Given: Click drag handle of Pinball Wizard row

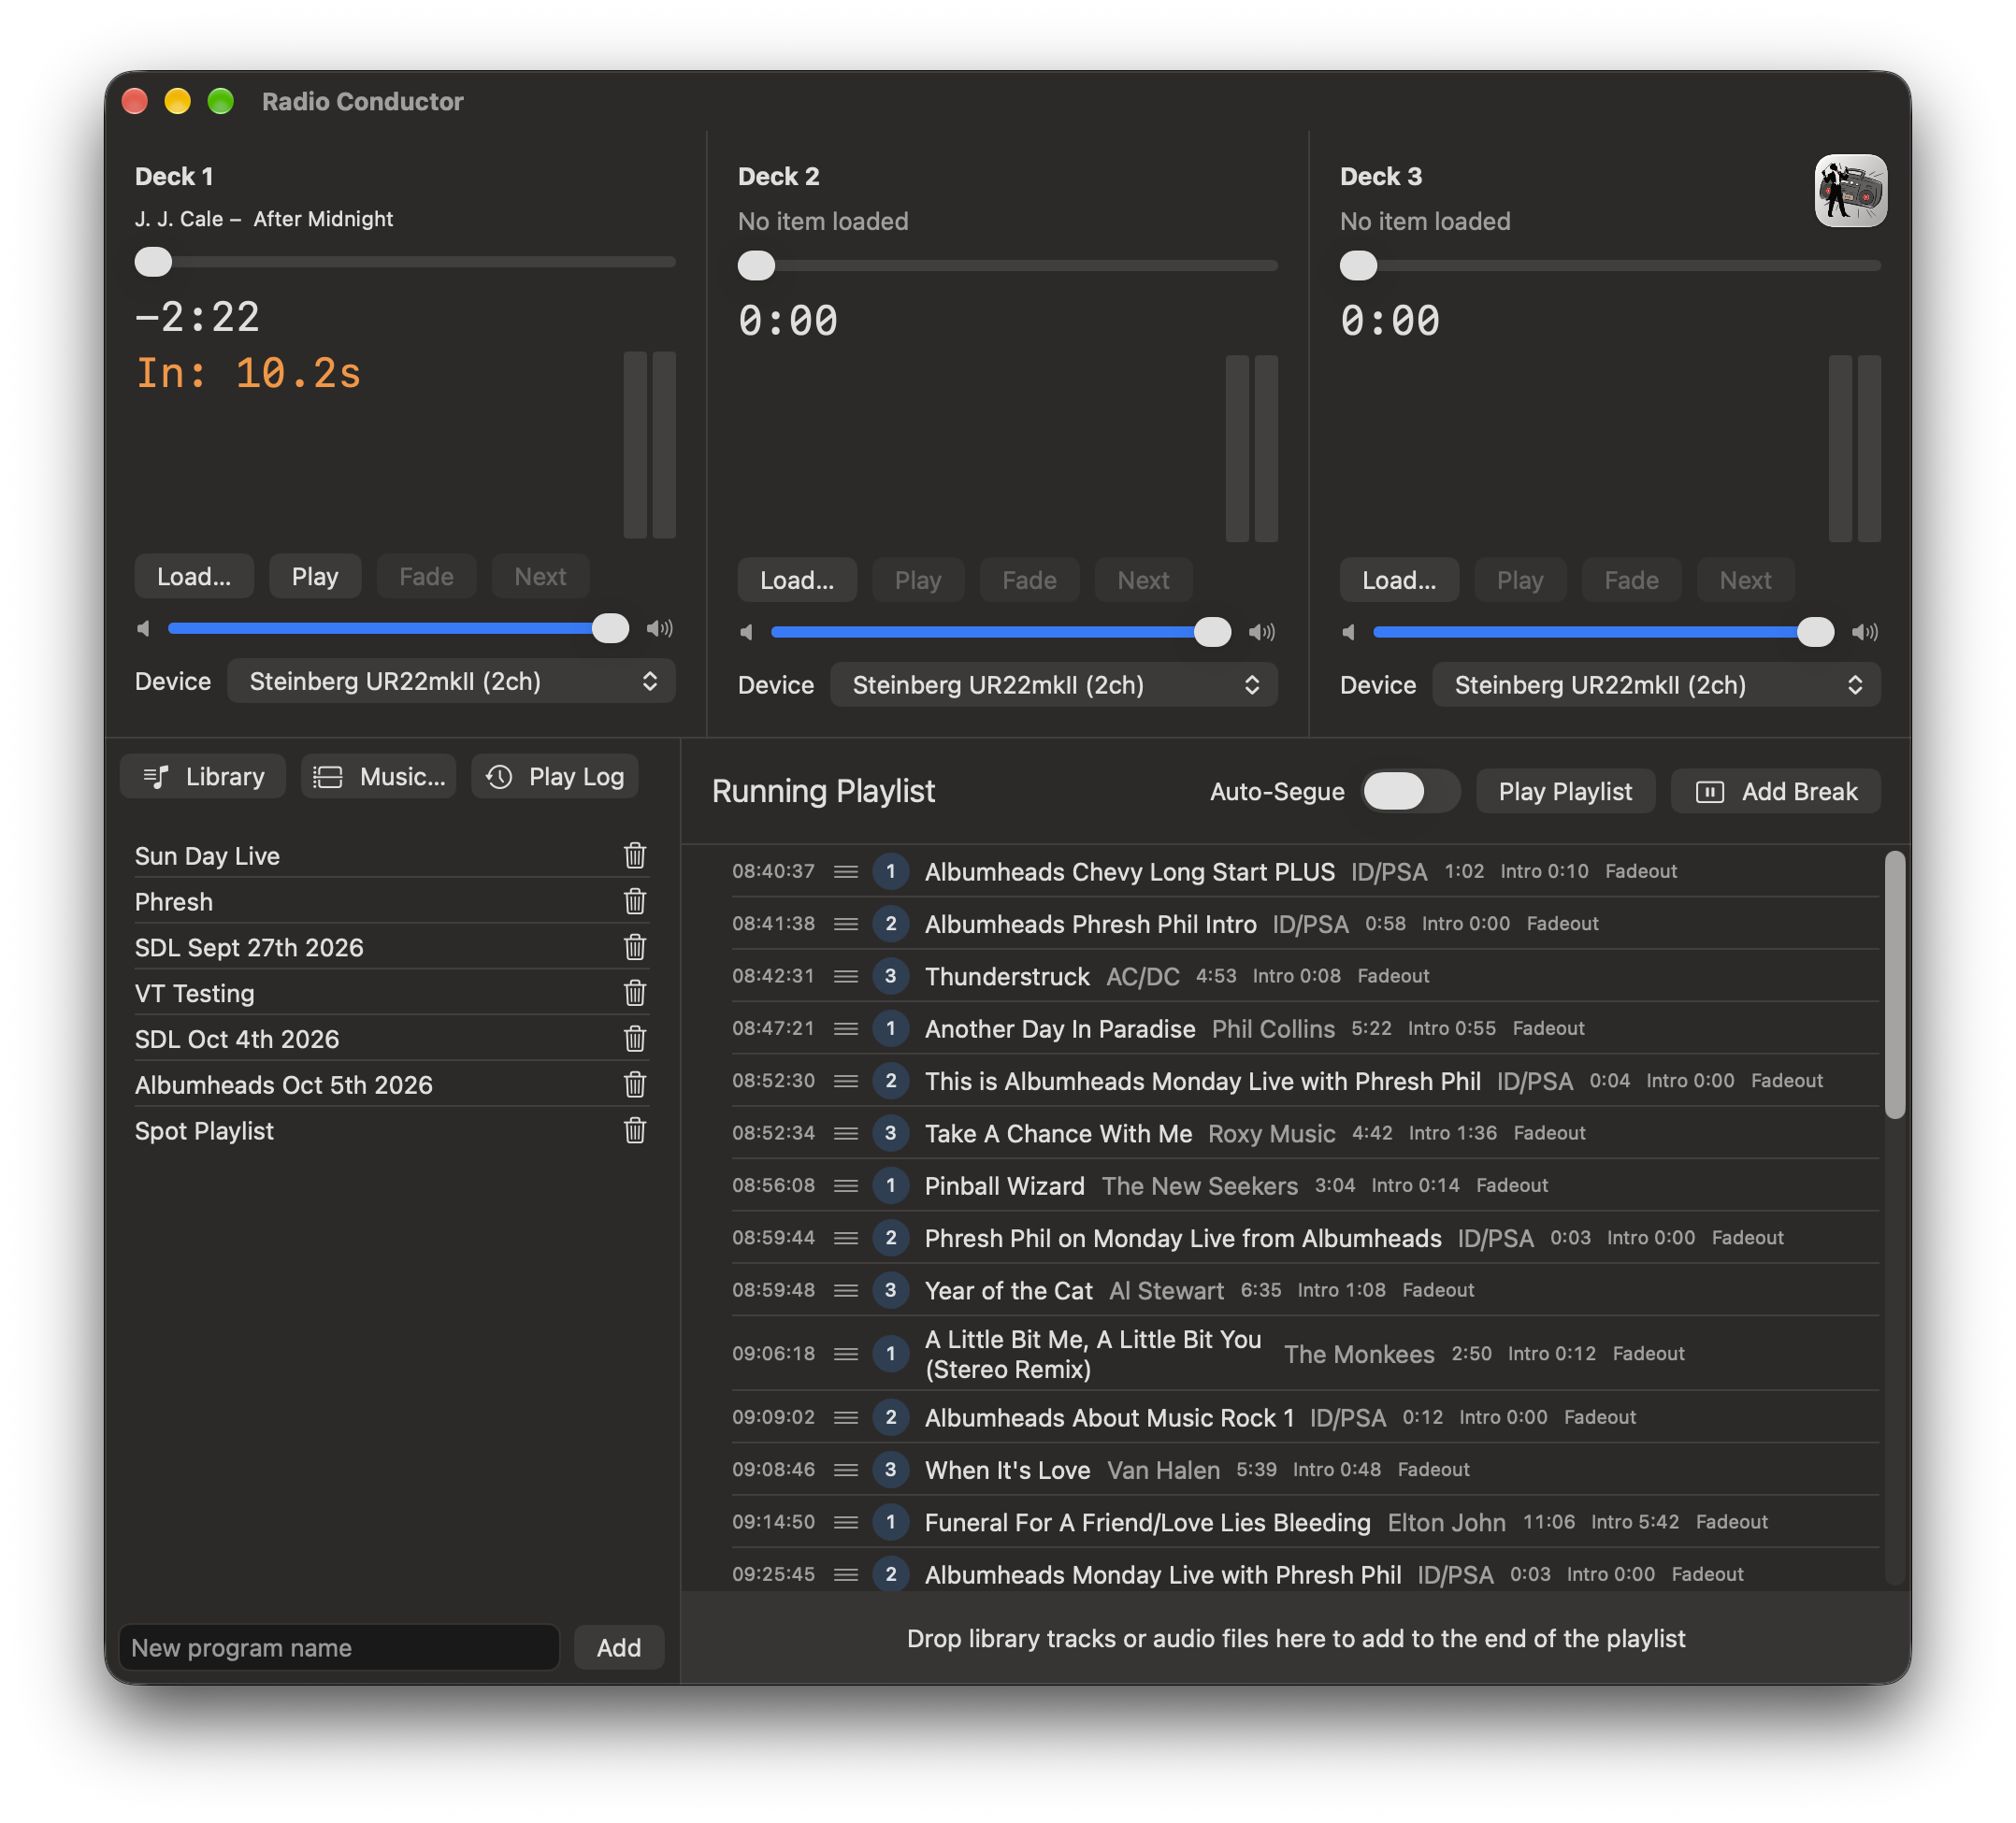Looking at the screenshot, I should [846, 1186].
